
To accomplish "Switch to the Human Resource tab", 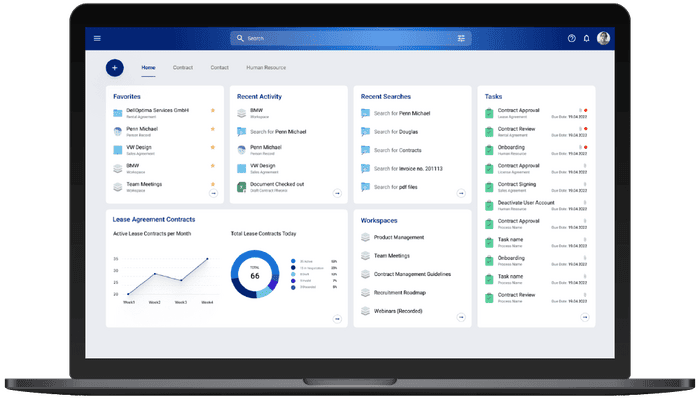I will coord(266,68).
